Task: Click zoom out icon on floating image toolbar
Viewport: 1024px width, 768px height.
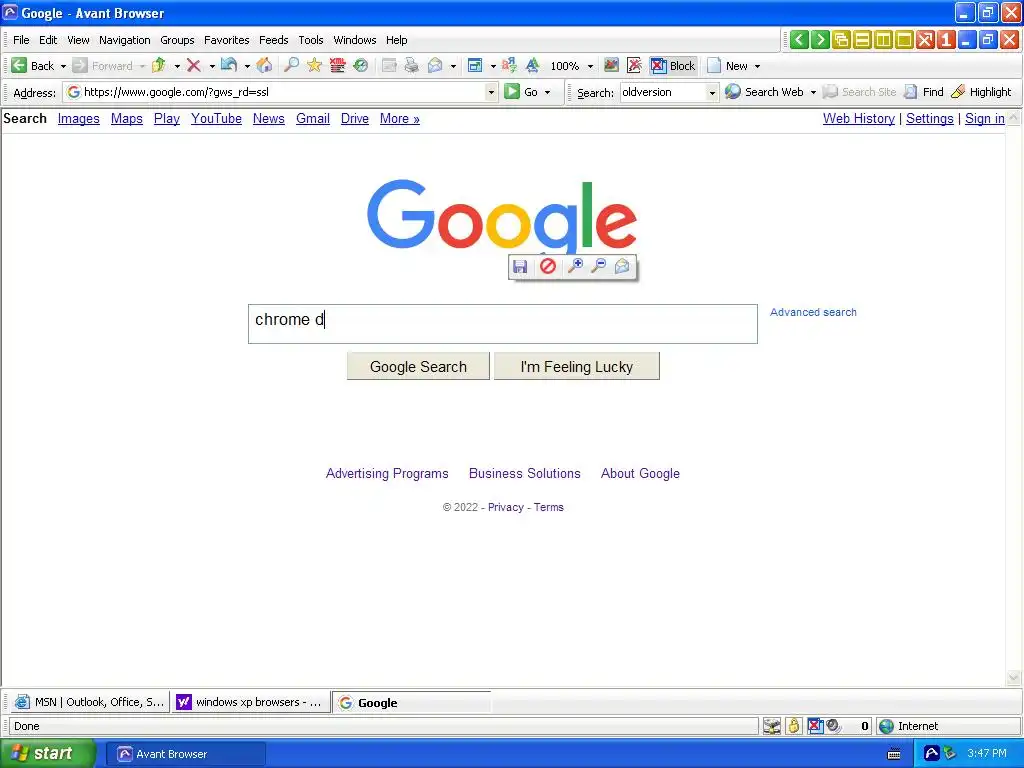Action: coord(598,266)
